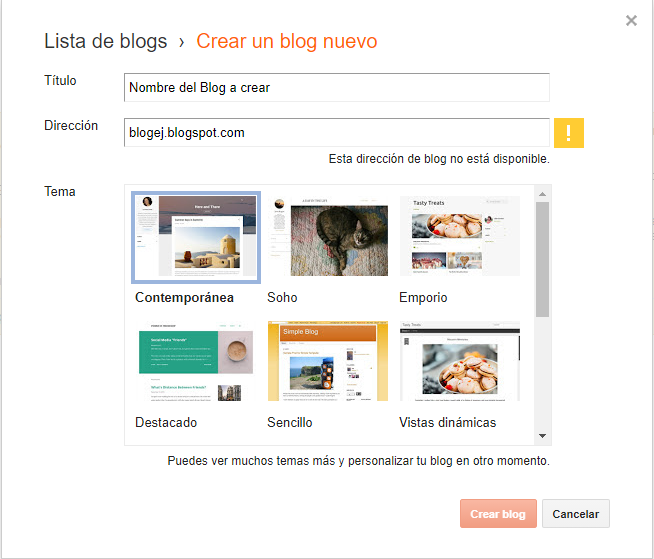The width and height of the screenshot is (654, 559).
Task: Select the Vistas dinámicas theme thumbnail
Action: [460, 361]
